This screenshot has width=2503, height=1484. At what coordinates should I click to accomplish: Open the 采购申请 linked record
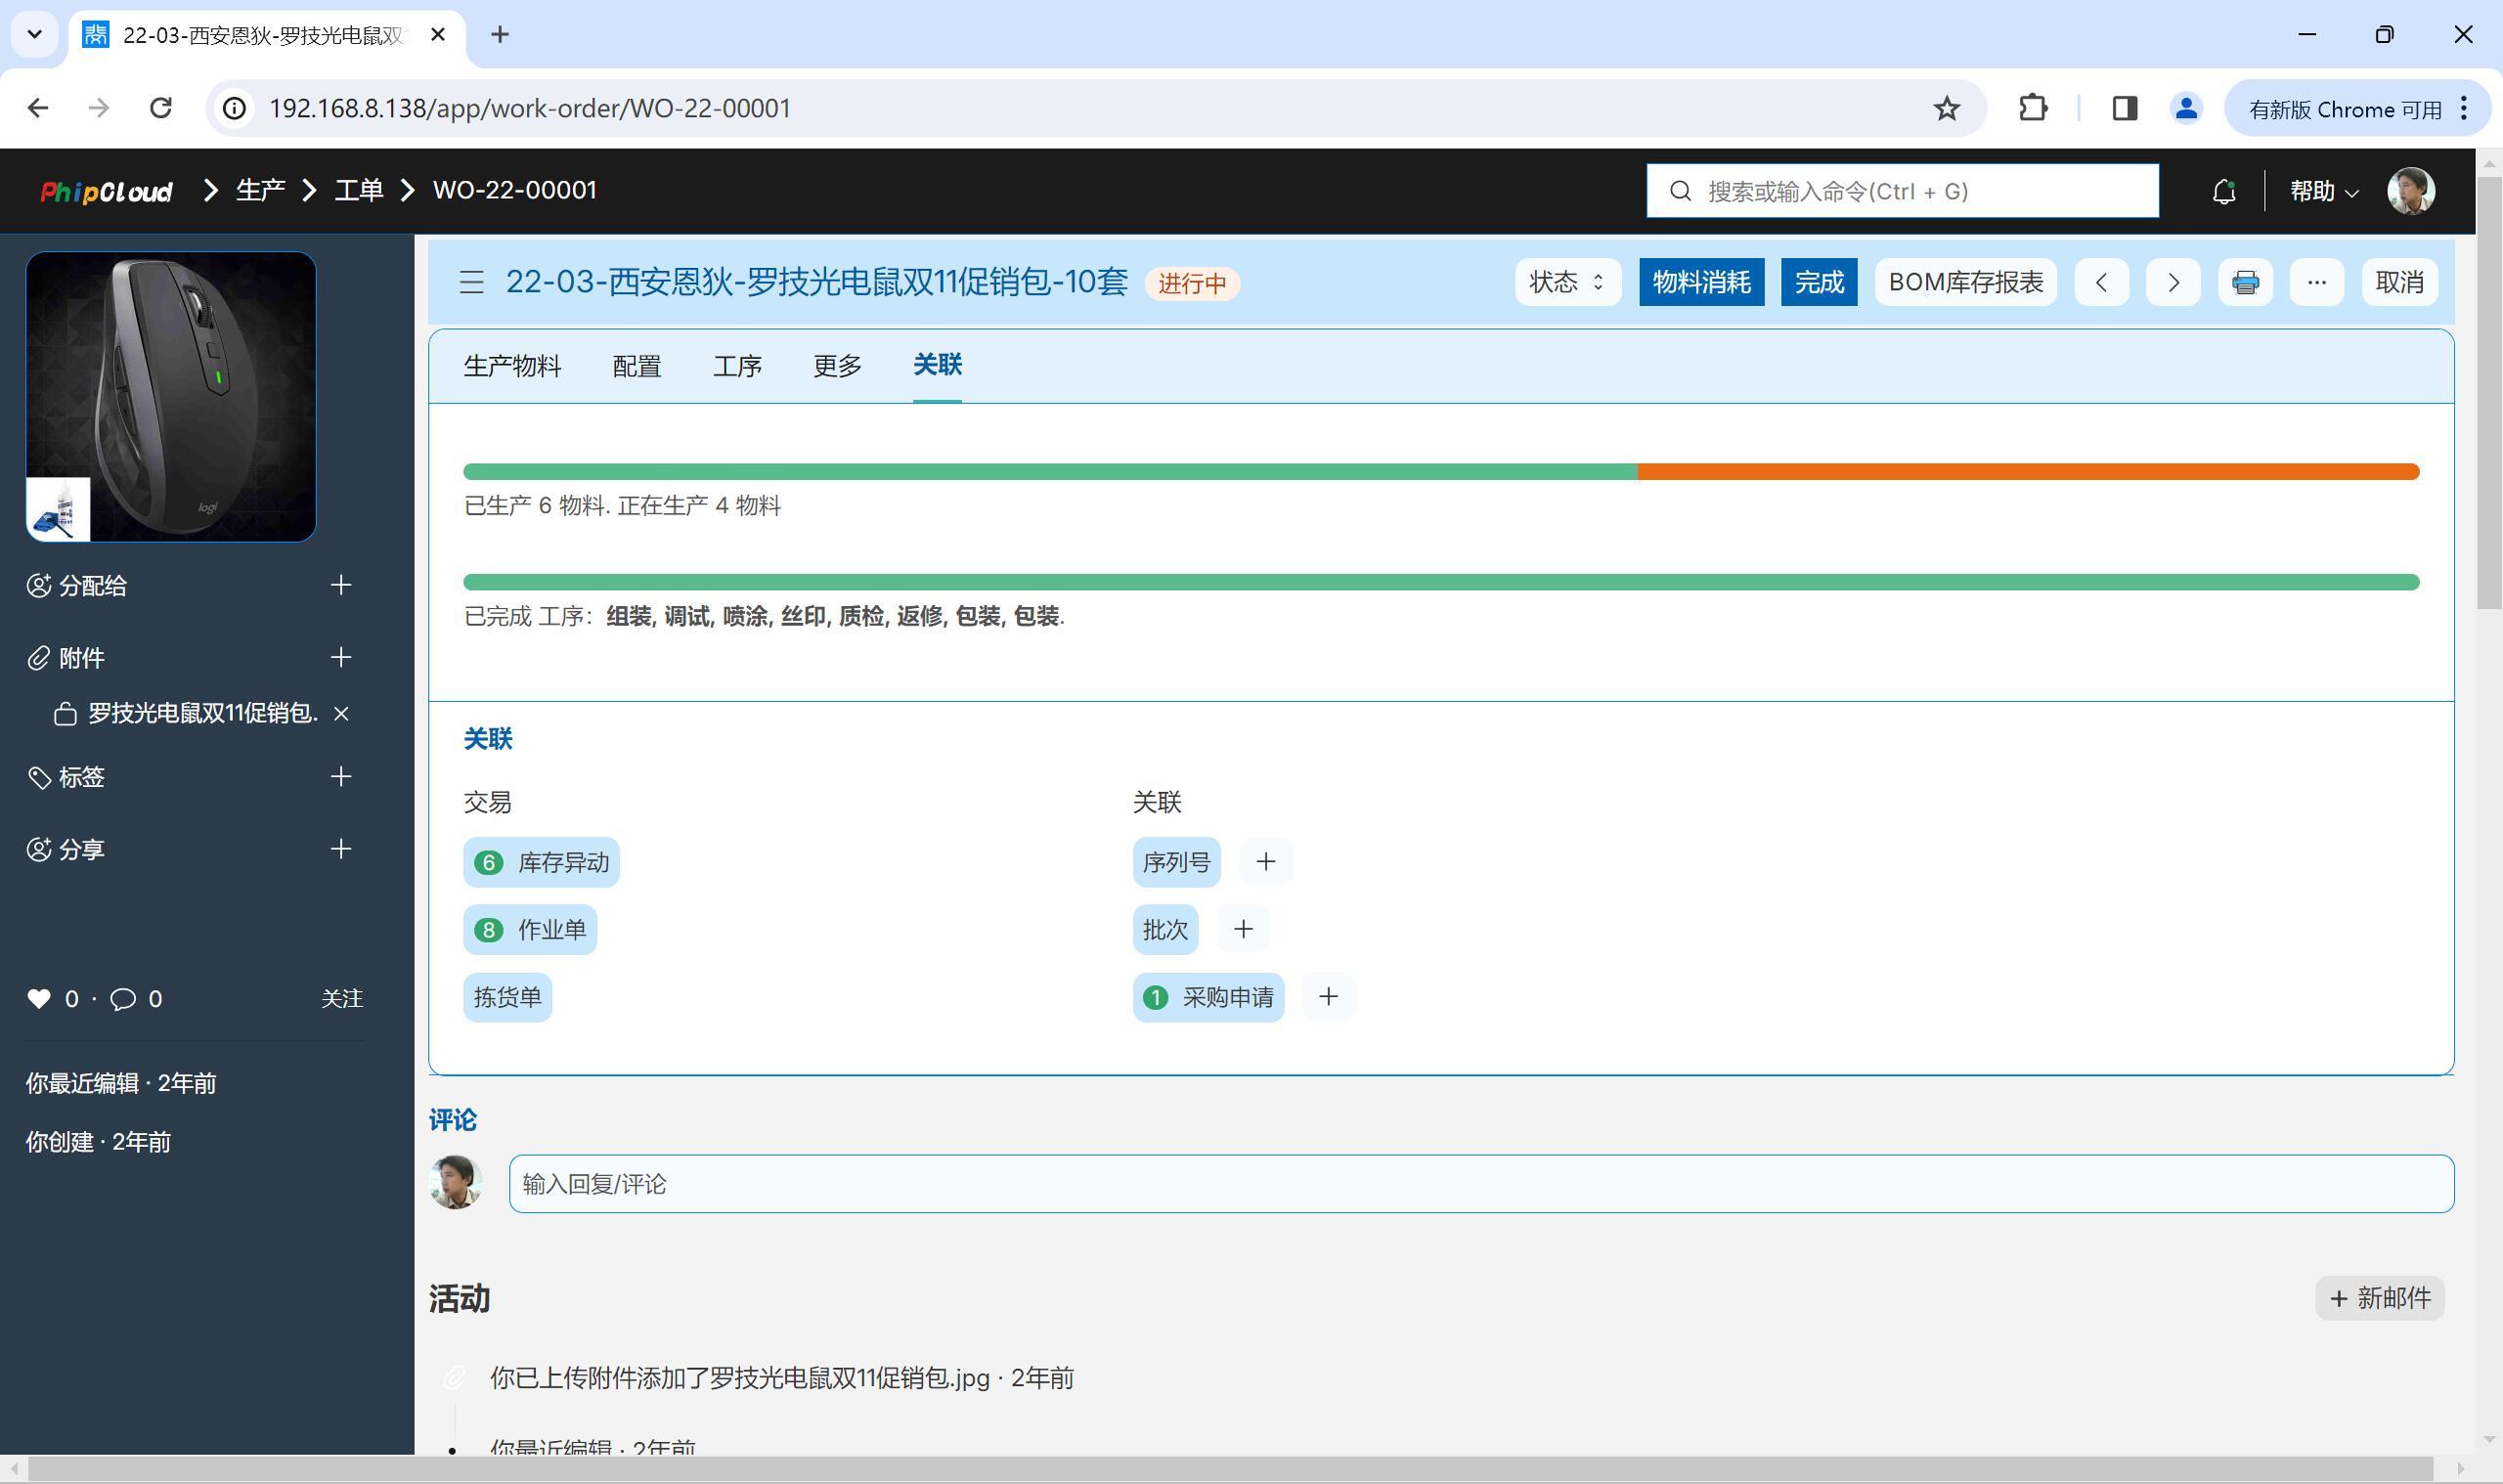(1208, 997)
